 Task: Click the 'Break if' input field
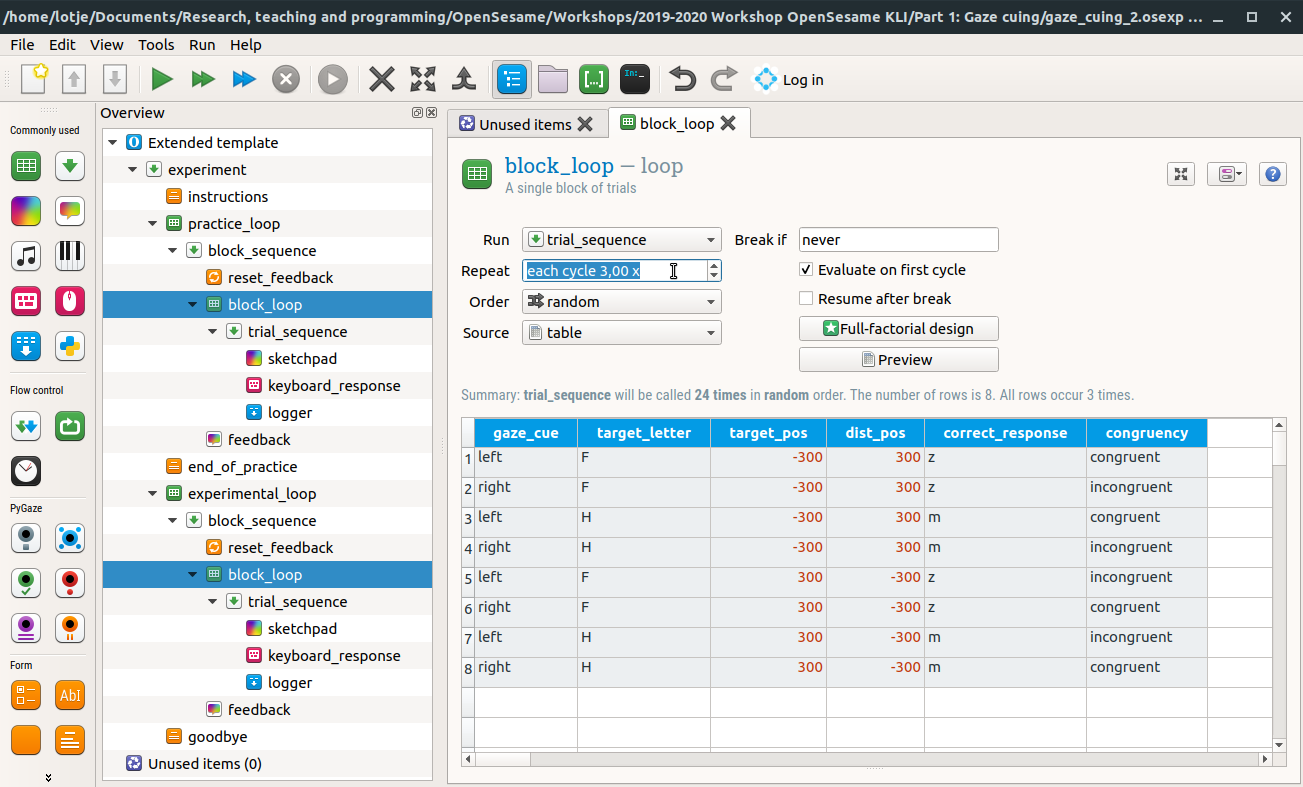(899, 240)
